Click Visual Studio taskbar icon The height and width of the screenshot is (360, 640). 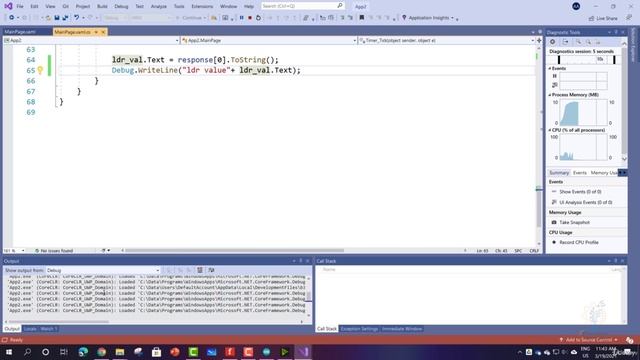pos(303,352)
